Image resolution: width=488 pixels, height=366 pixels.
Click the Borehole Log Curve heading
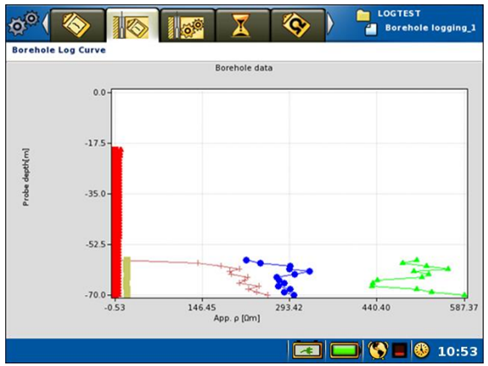coord(59,50)
